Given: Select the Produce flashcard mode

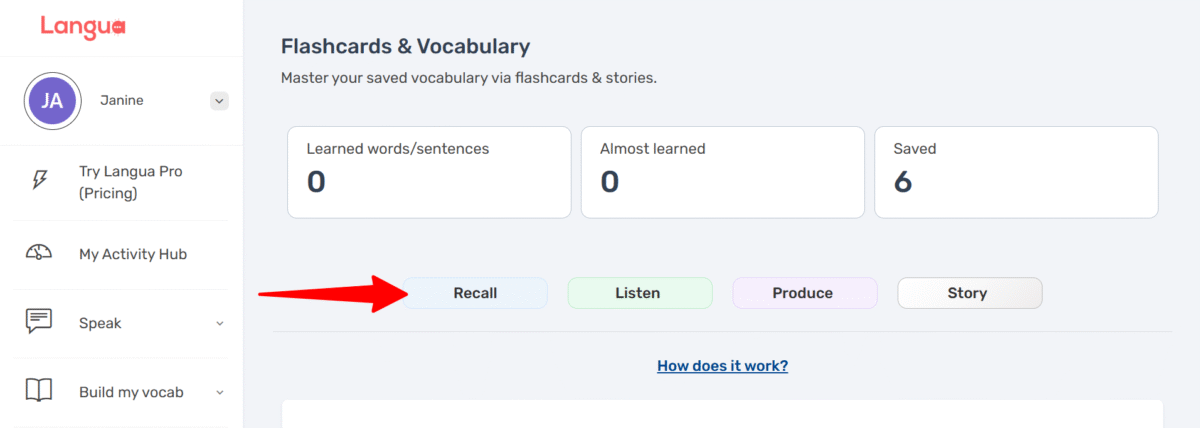Looking at the screenshot, I should [x=803, y=293].
